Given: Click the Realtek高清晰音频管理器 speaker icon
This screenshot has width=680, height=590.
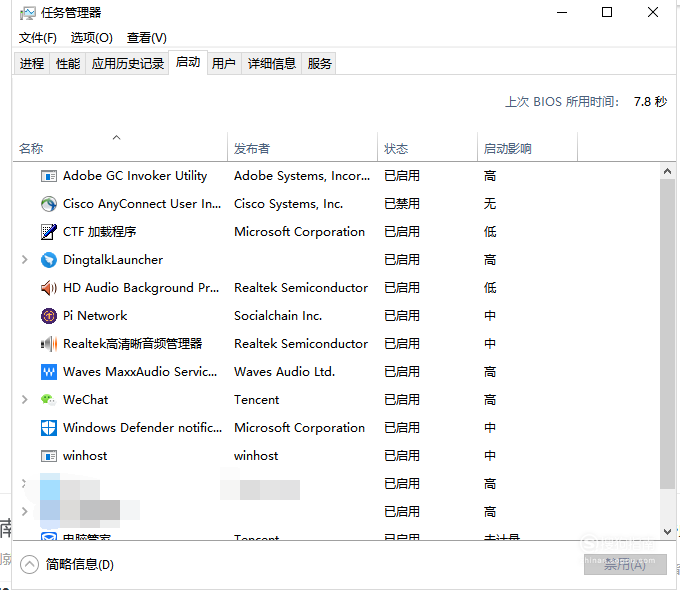Looking at the screenshot, I should tap(49, 344).
